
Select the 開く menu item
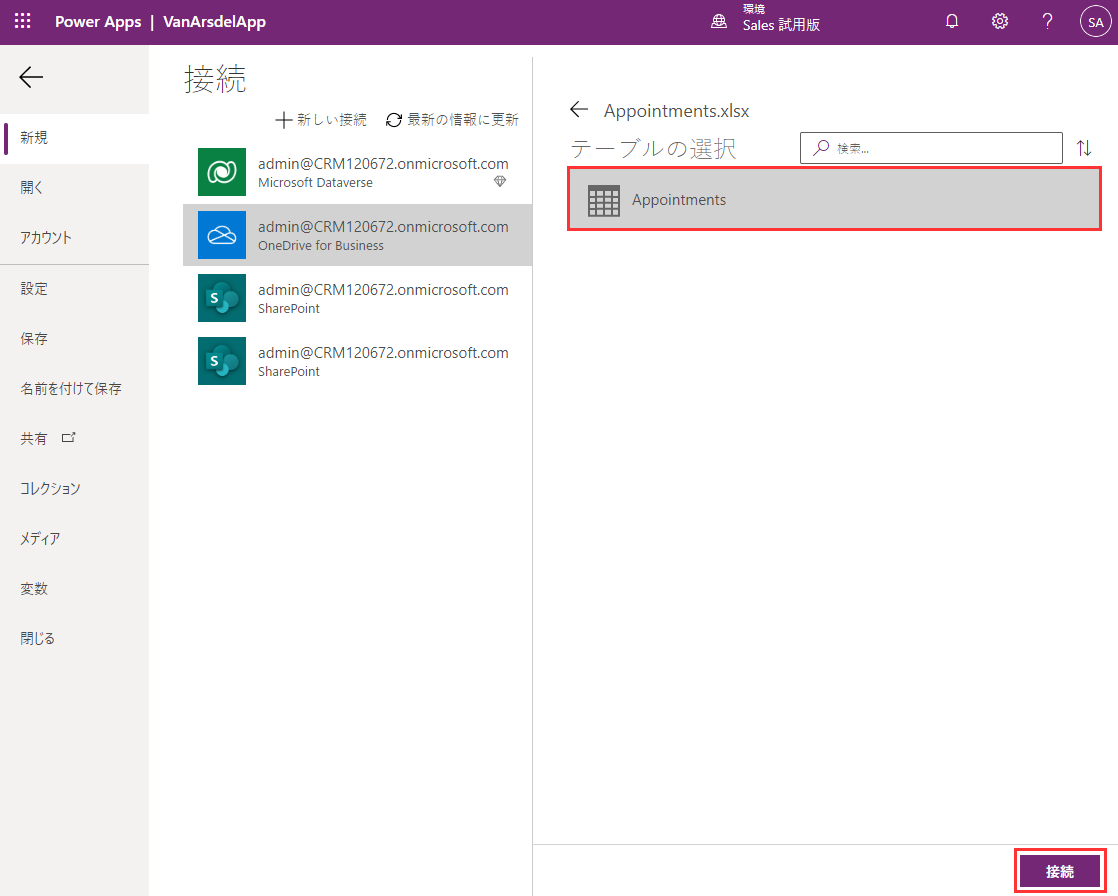click(75, 187)
